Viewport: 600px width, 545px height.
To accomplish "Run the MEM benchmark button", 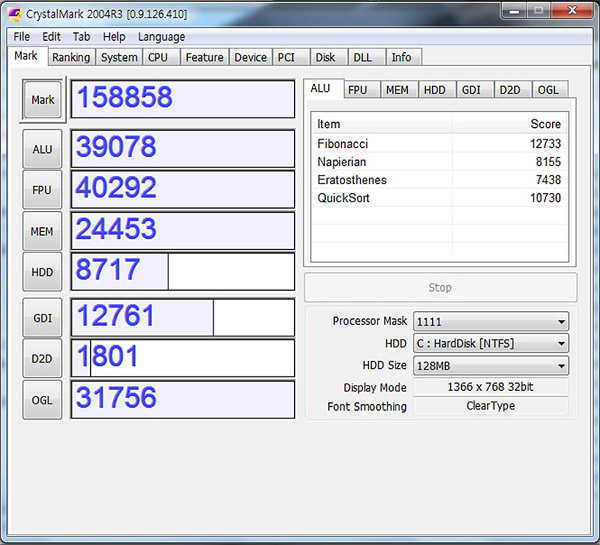I will [42, 231].
